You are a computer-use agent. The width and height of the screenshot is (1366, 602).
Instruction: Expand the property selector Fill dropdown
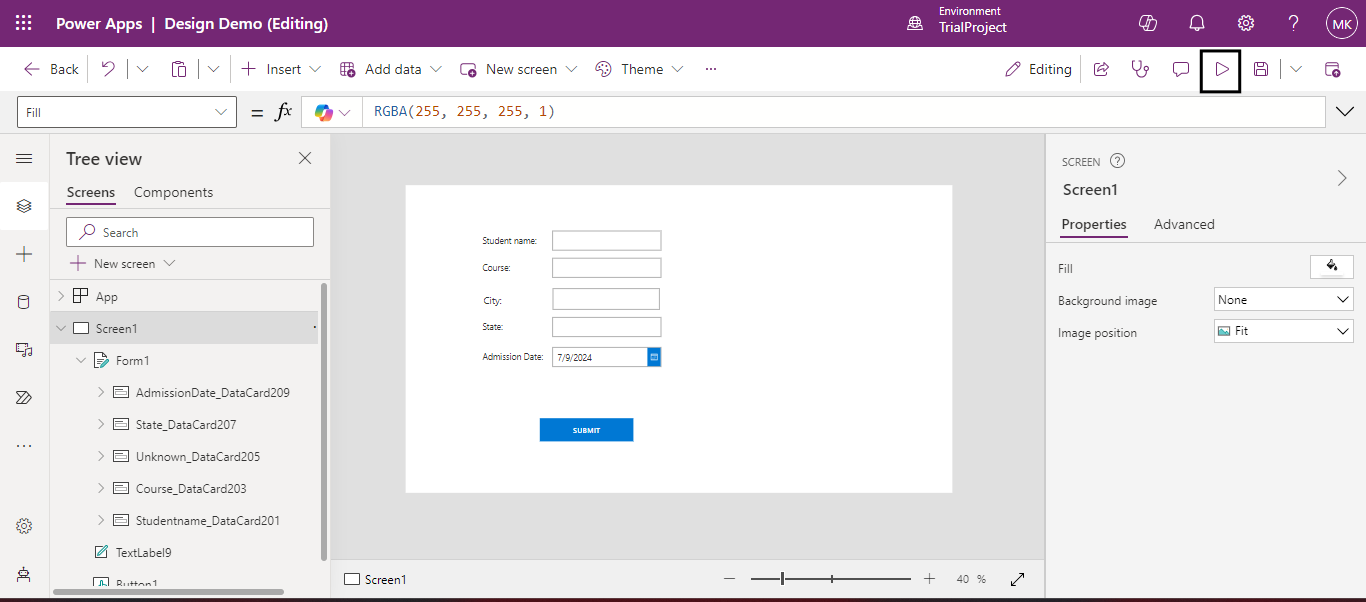(127, 113)
